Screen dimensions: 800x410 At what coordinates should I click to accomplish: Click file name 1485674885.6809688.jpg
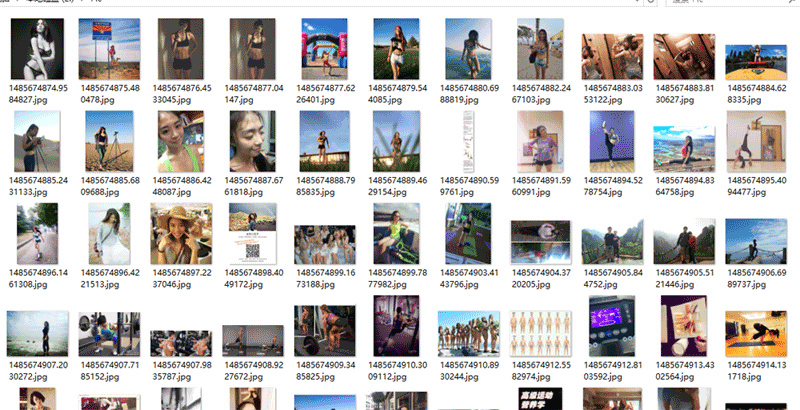click(110, 186)
